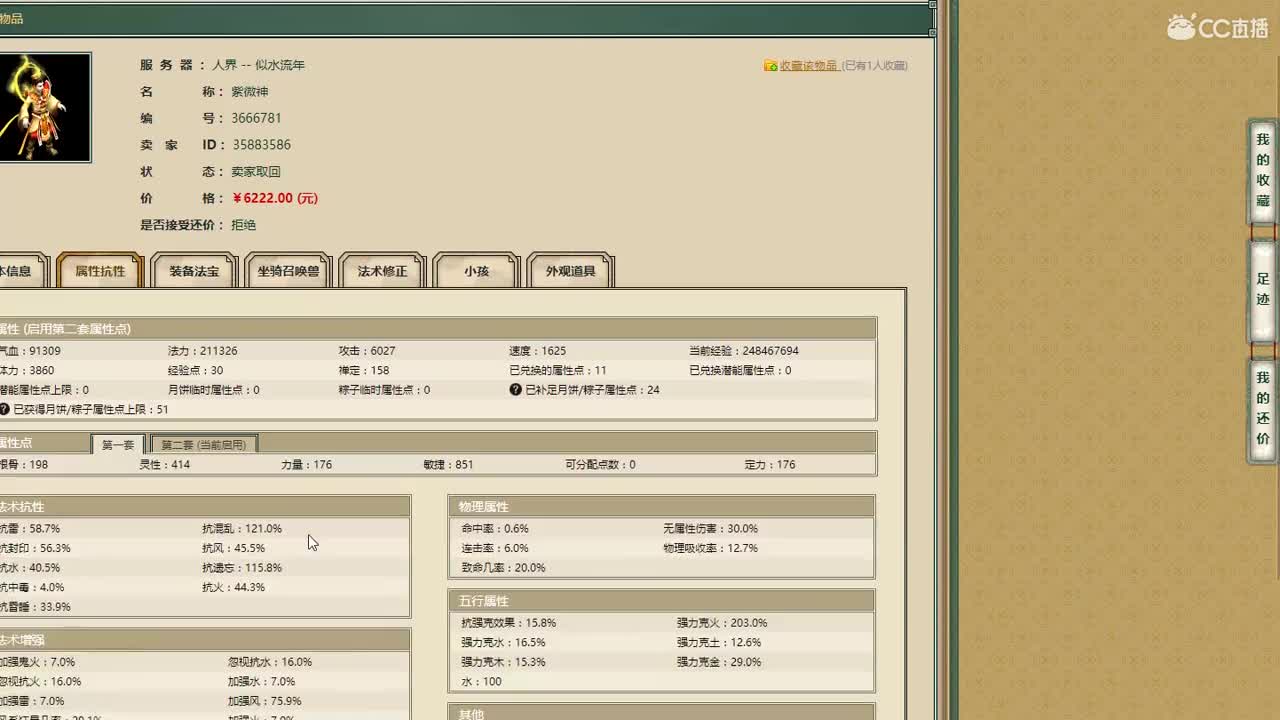
Task: Switch to the 装备法宝 tab
Action: pyautogui.click(x=194, y=271)
